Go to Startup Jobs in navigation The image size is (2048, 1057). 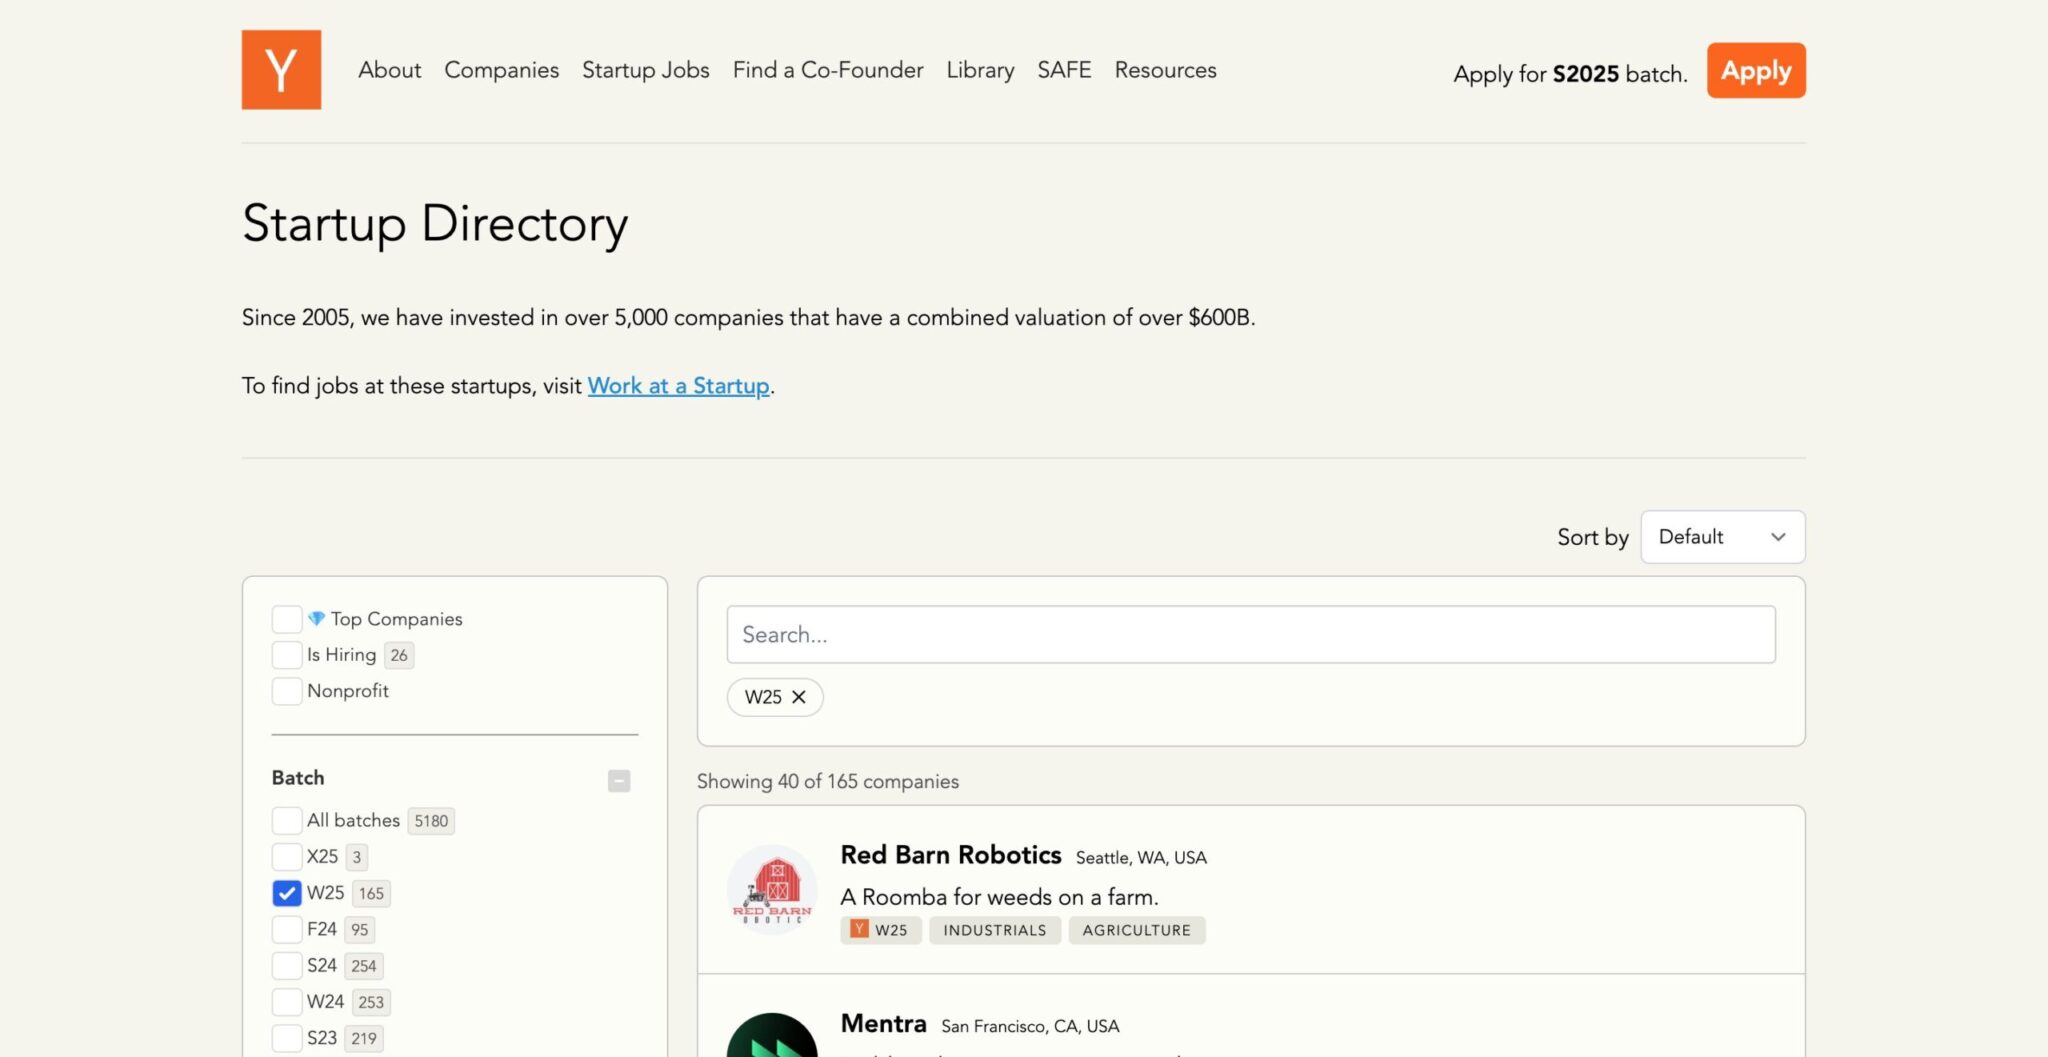coord(645,70)
